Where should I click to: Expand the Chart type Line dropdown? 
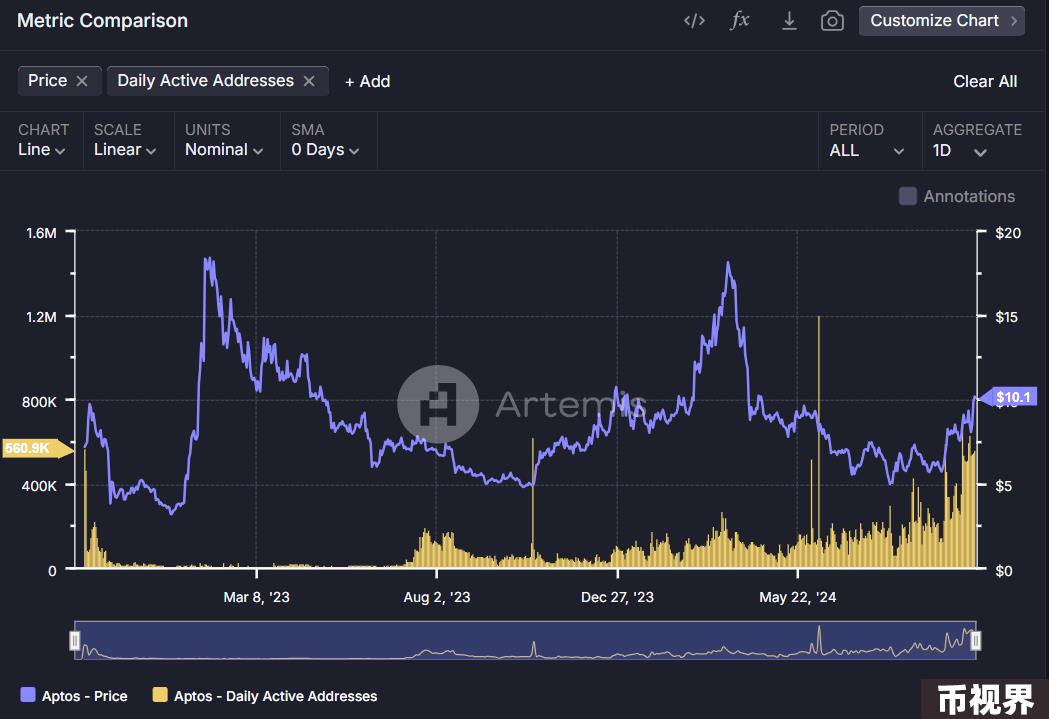click(41, 150)
